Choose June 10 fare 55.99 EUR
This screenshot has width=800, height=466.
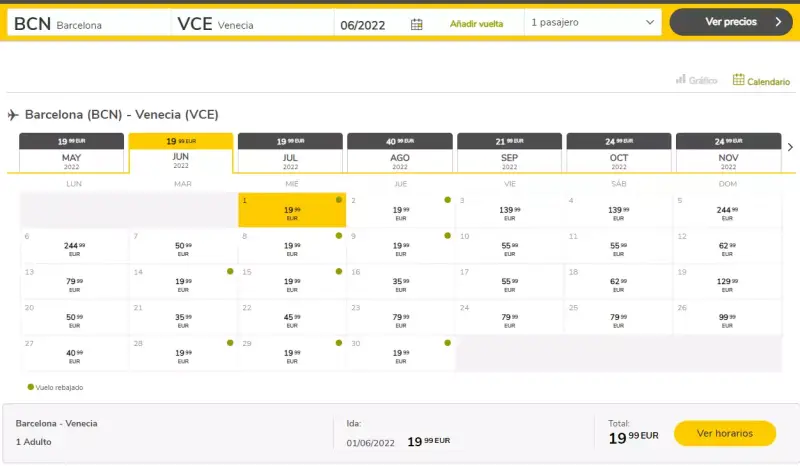pyautogui.click(x=509, y=246)
